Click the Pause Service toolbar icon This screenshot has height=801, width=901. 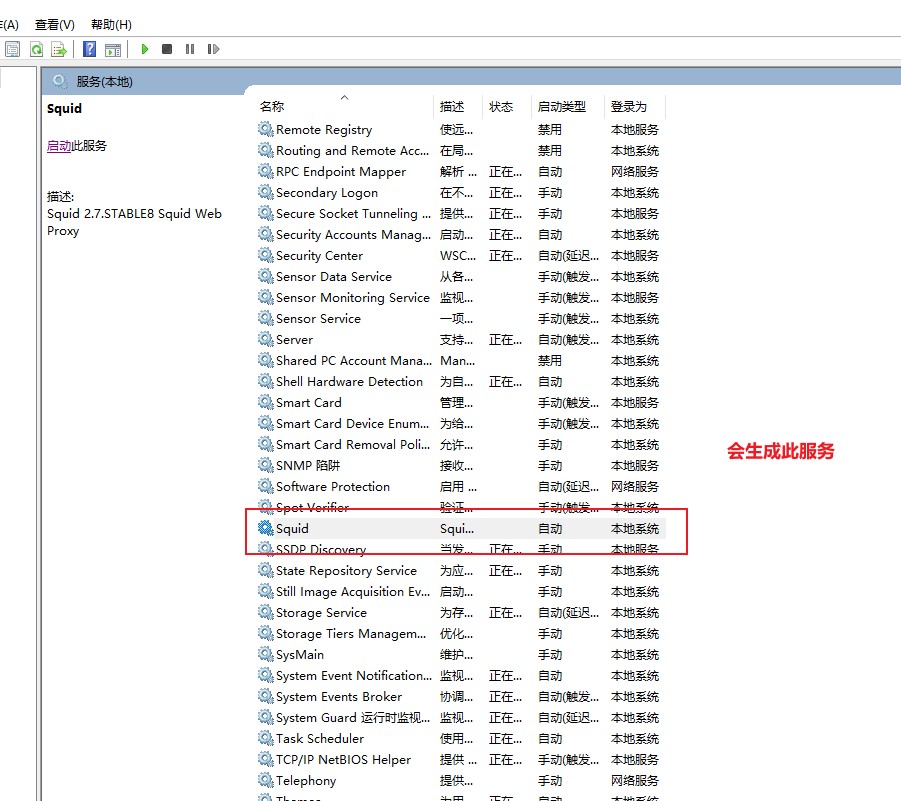(190, 49)
